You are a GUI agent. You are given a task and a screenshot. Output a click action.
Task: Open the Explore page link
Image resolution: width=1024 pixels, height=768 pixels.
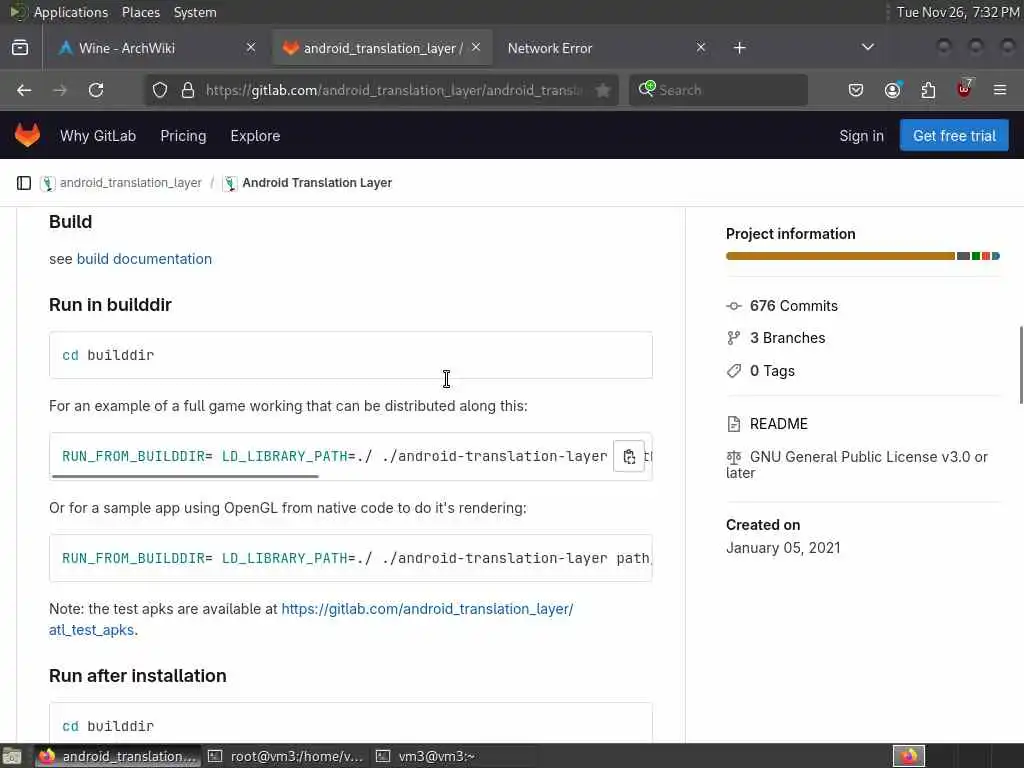coord(255,136)
